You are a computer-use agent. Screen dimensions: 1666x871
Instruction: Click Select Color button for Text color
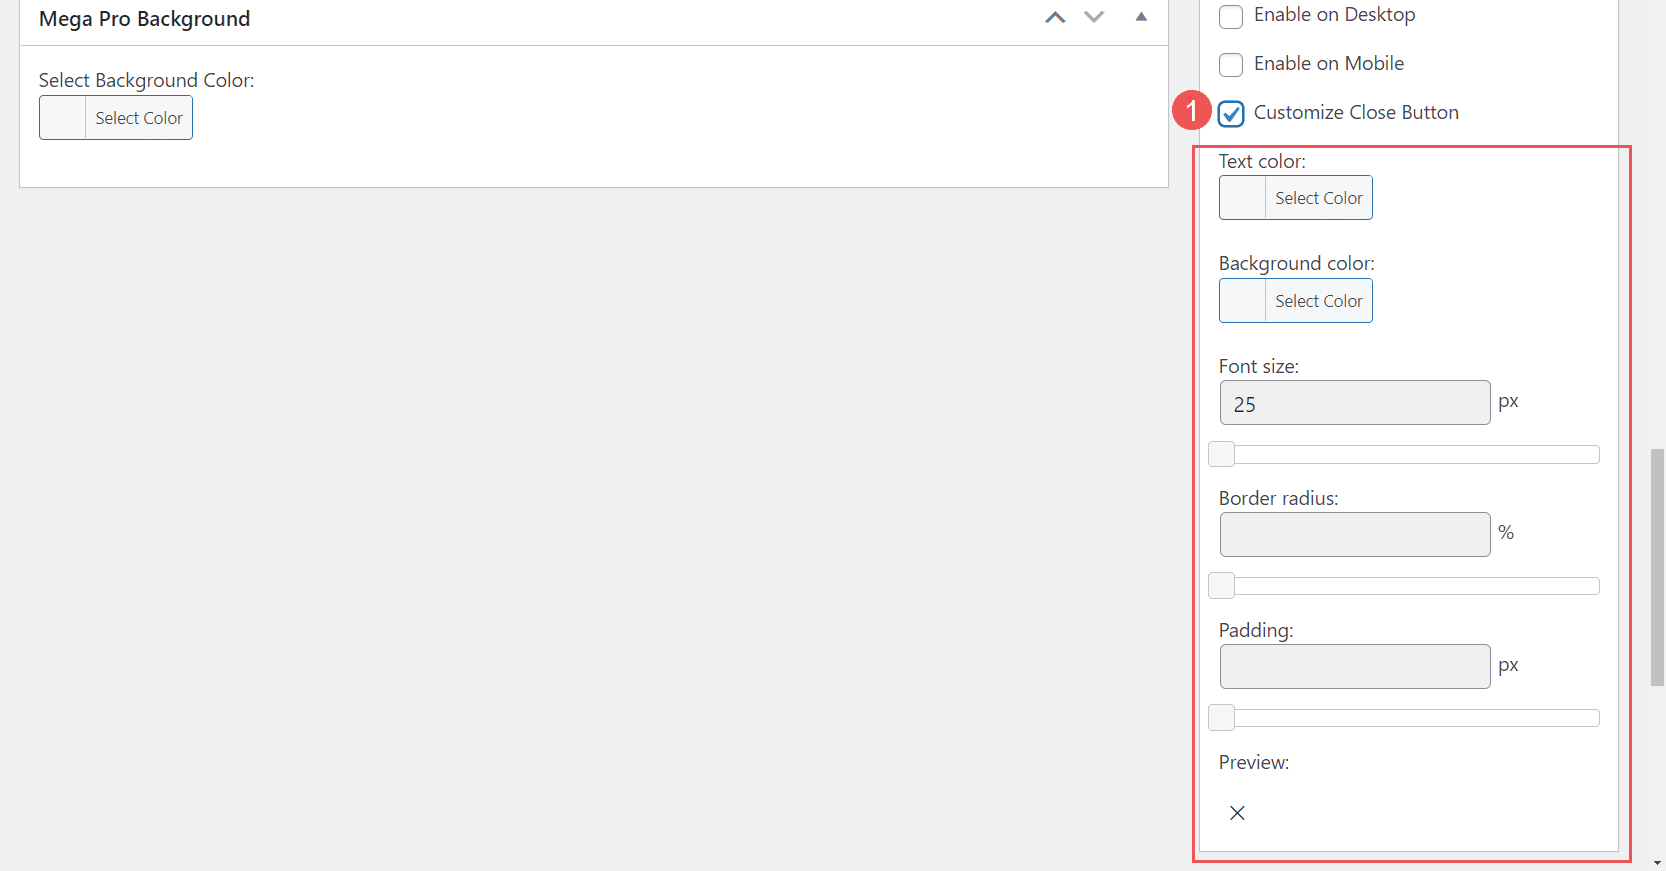pos(1318,198)
